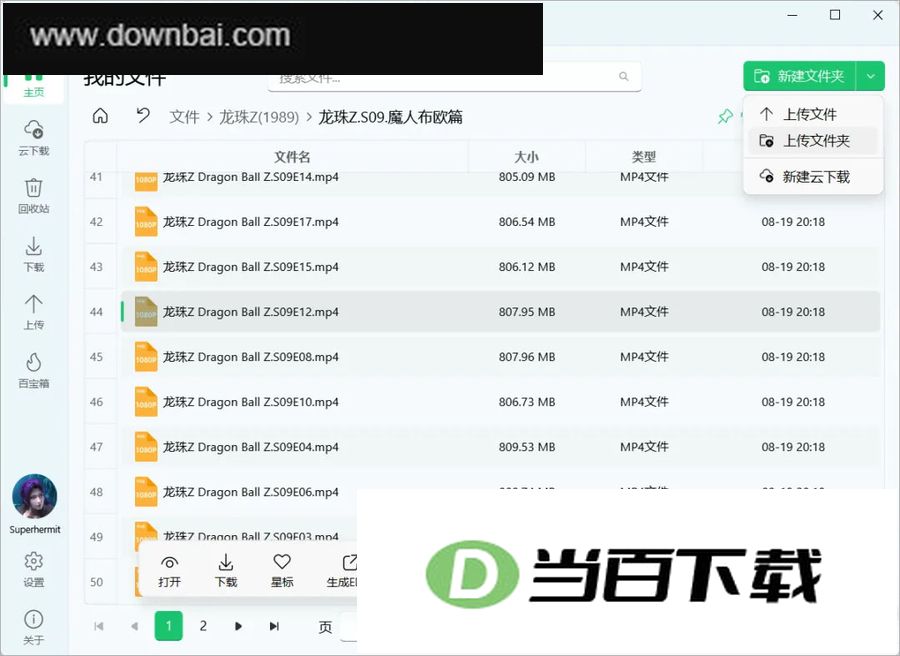Click the home icon in the breadcrumb bar
Viewport: 900px width, 656px height.
(x=100, y=116)
